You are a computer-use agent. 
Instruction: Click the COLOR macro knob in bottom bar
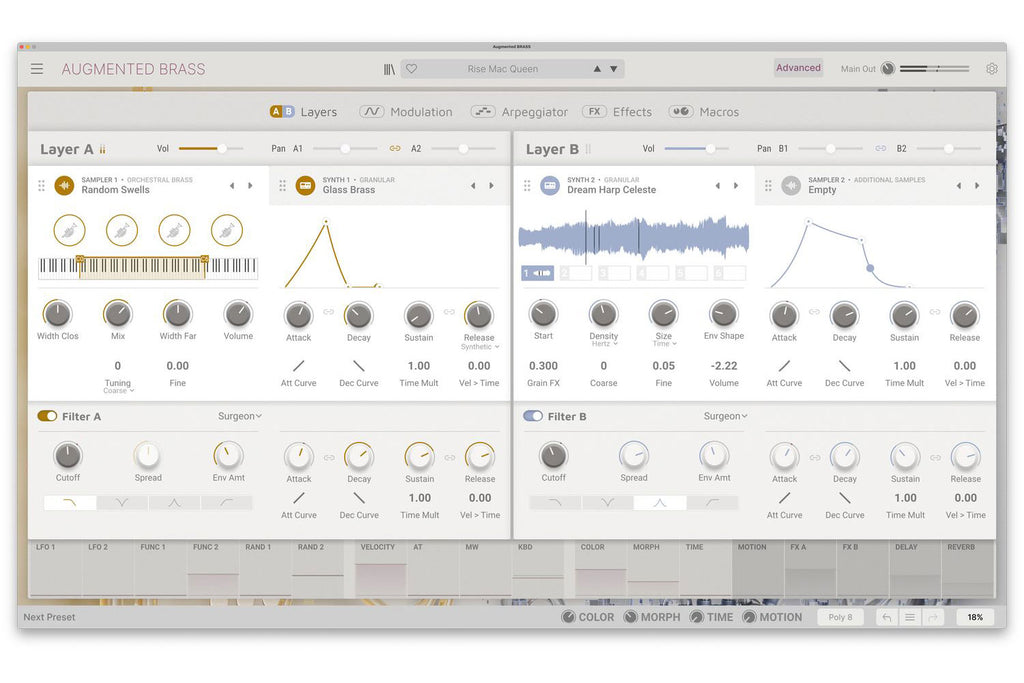tap(568, 617)
